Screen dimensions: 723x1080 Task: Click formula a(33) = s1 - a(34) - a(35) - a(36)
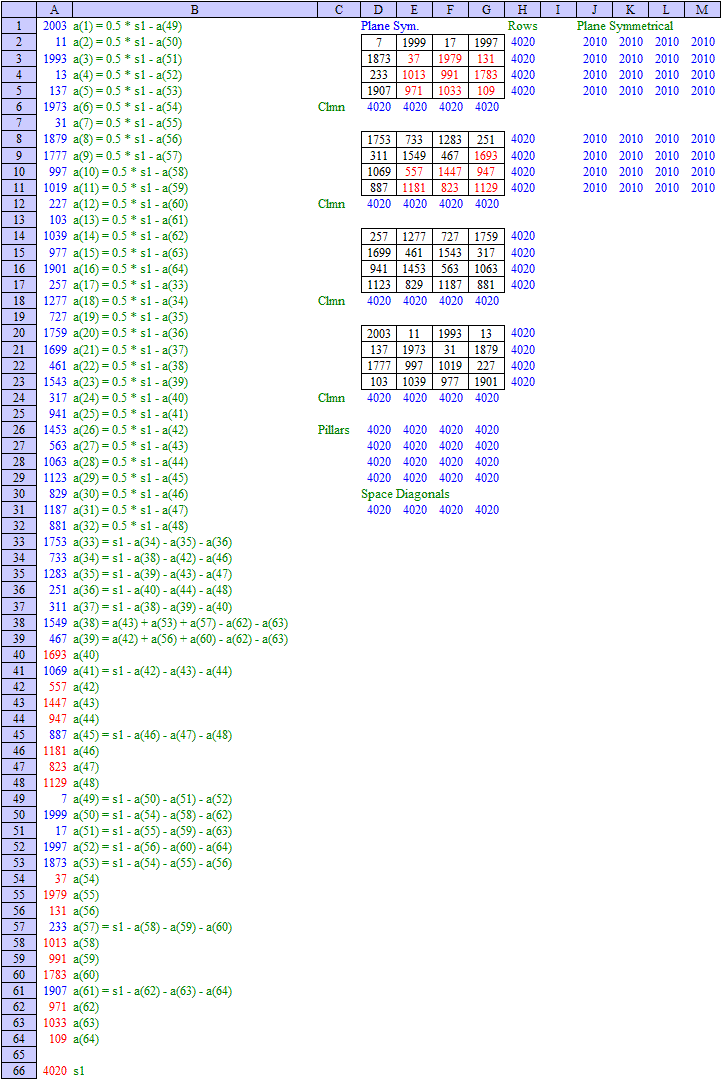[x=152, y=542]
